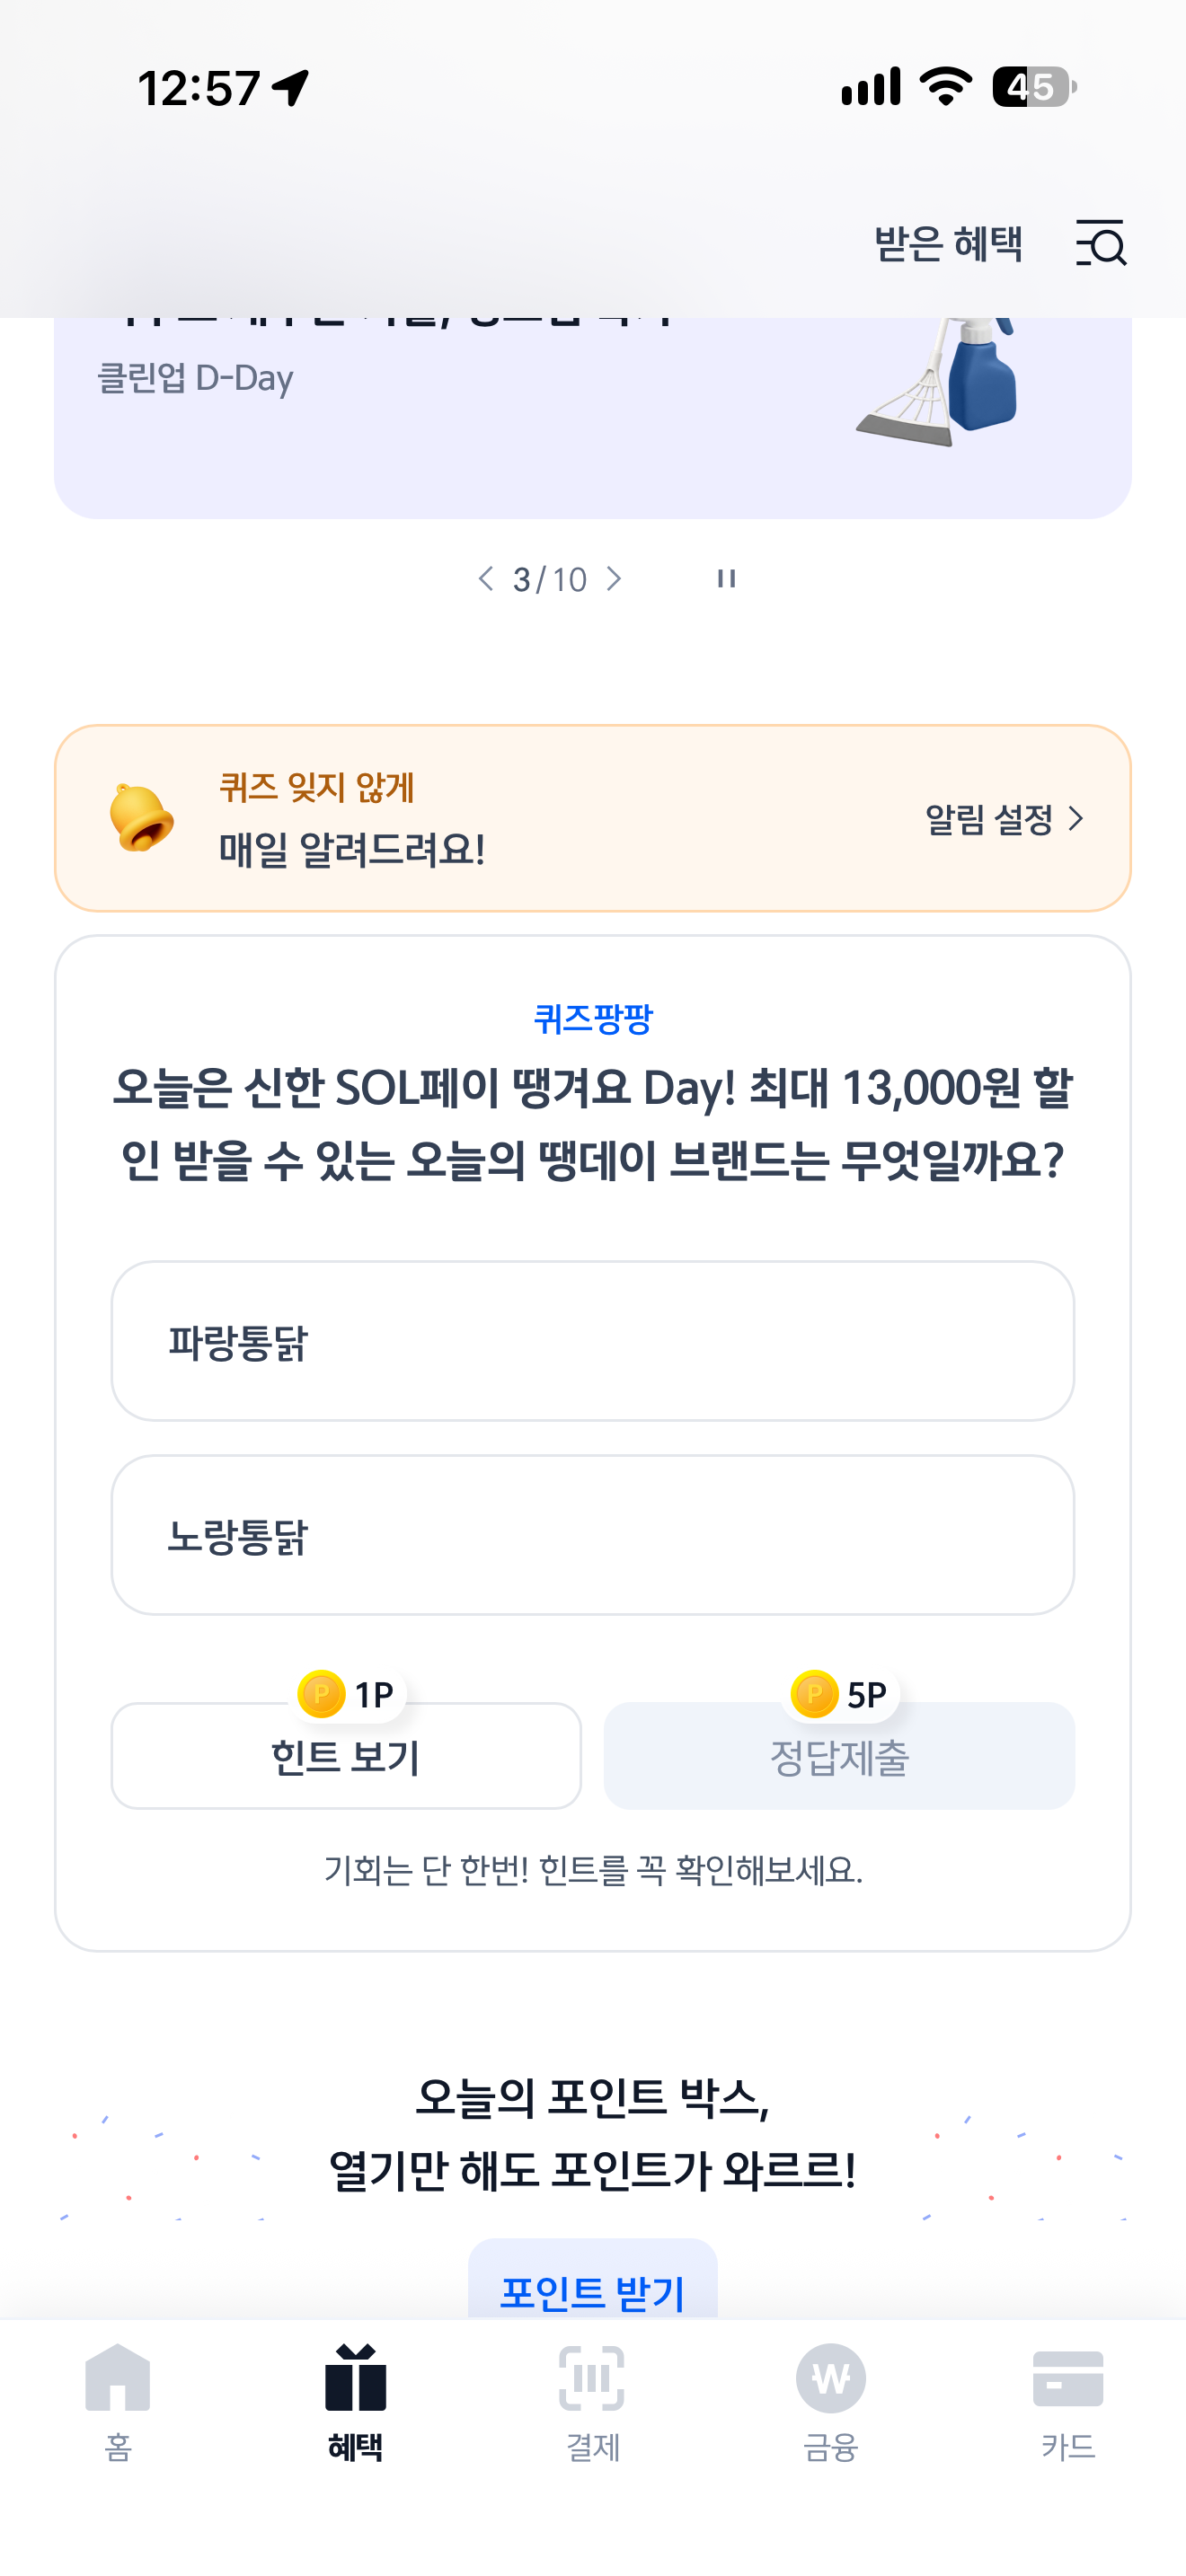
Task: Open 받은 혜택 received benefits
Action: coord(948,243)
